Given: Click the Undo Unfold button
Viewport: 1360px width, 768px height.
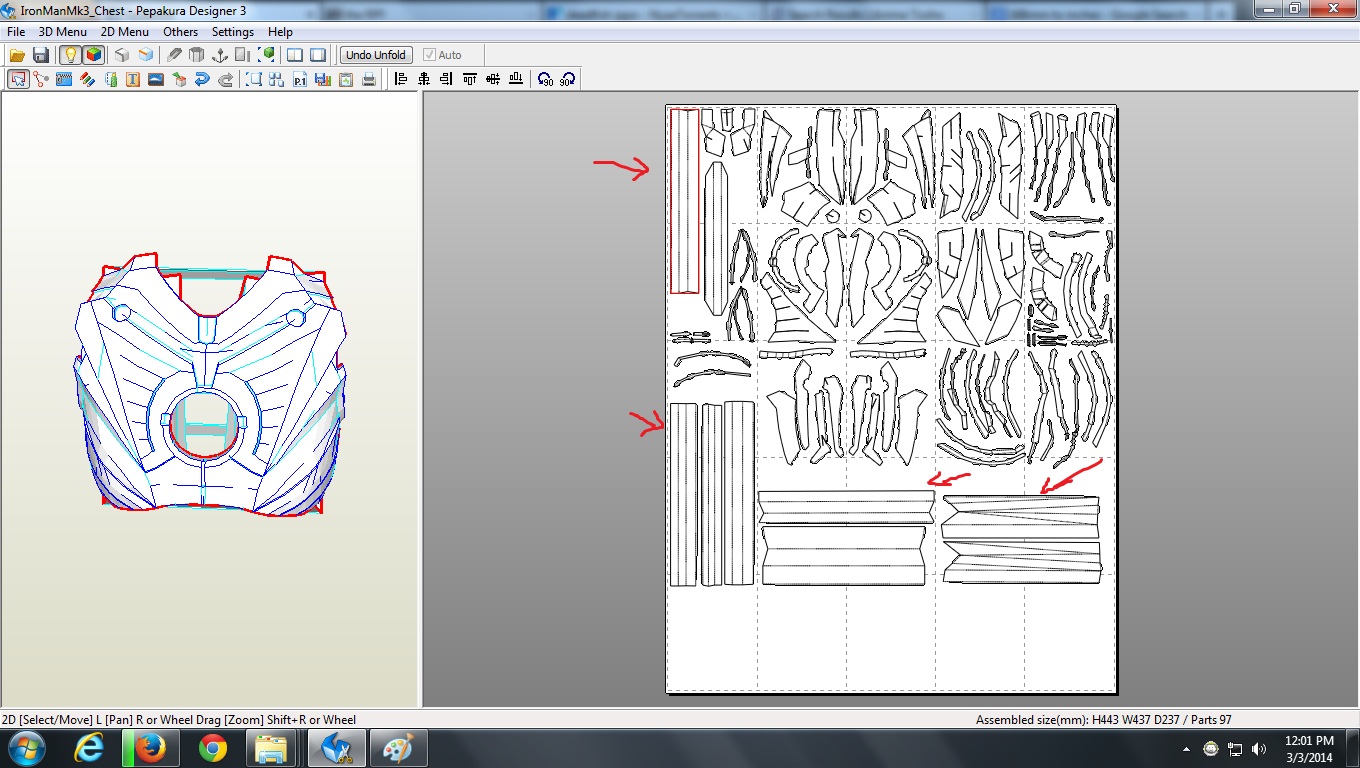Looking at the screenshot, I should pyautogui.click(x=376, y=55).
